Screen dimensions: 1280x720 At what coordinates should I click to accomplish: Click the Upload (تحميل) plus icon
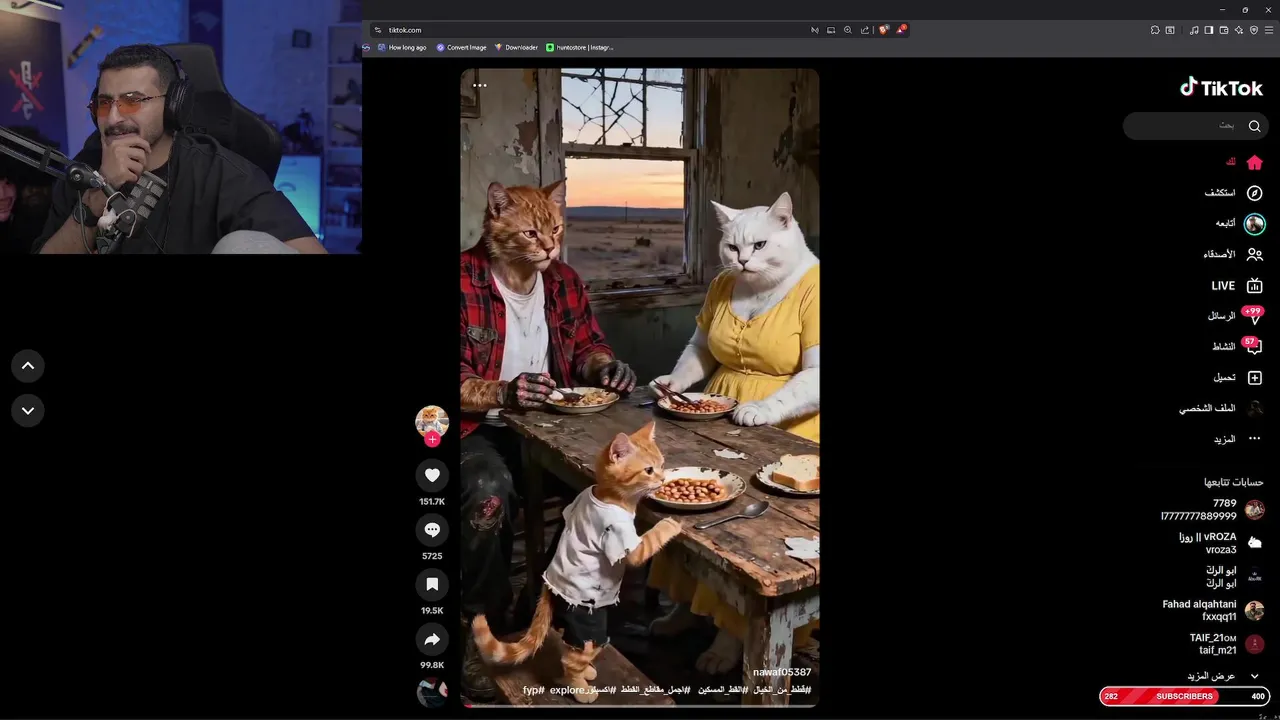tap(1254, 378)
